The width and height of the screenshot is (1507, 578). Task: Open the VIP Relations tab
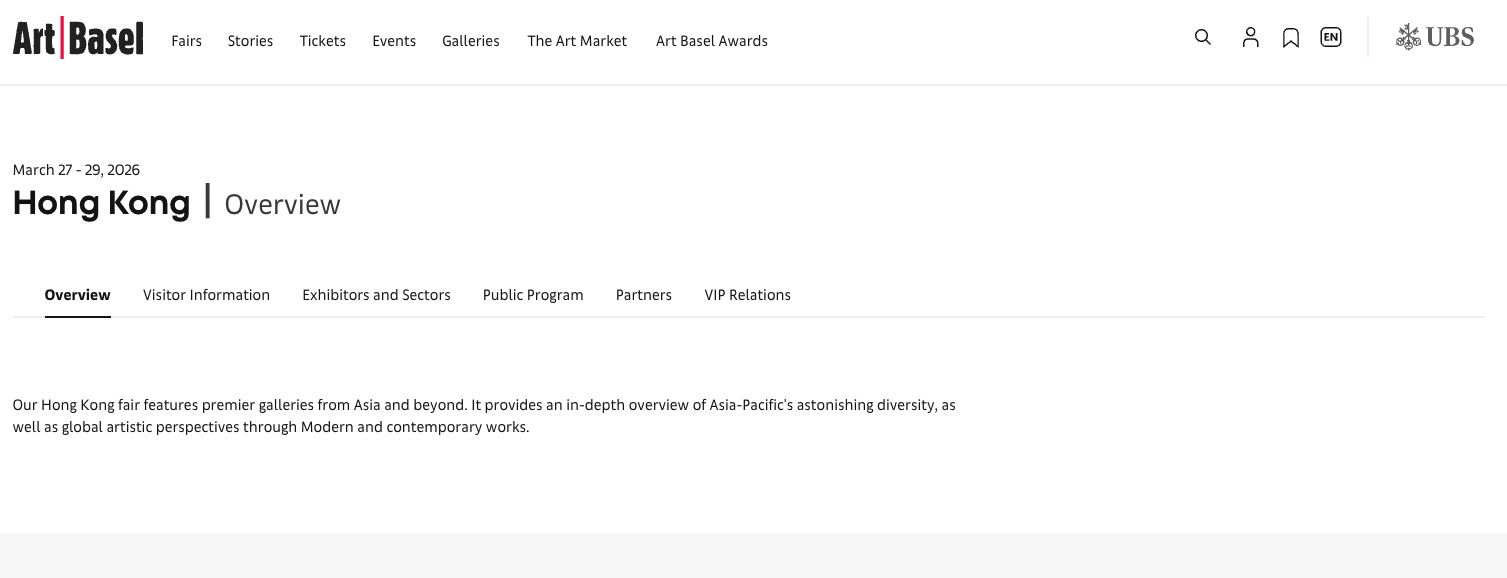click(747, 295)
